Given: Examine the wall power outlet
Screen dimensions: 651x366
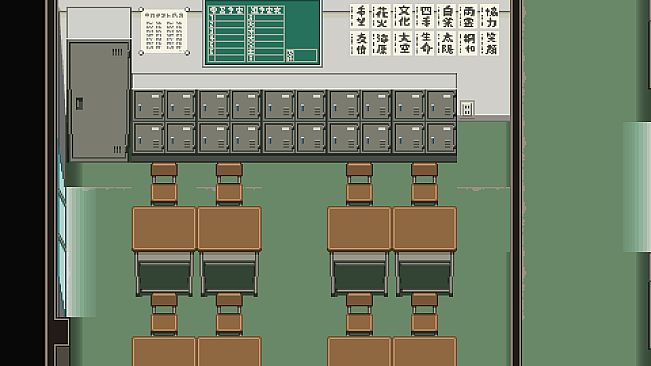Looking at the screenshot, I should click(467, 109).
